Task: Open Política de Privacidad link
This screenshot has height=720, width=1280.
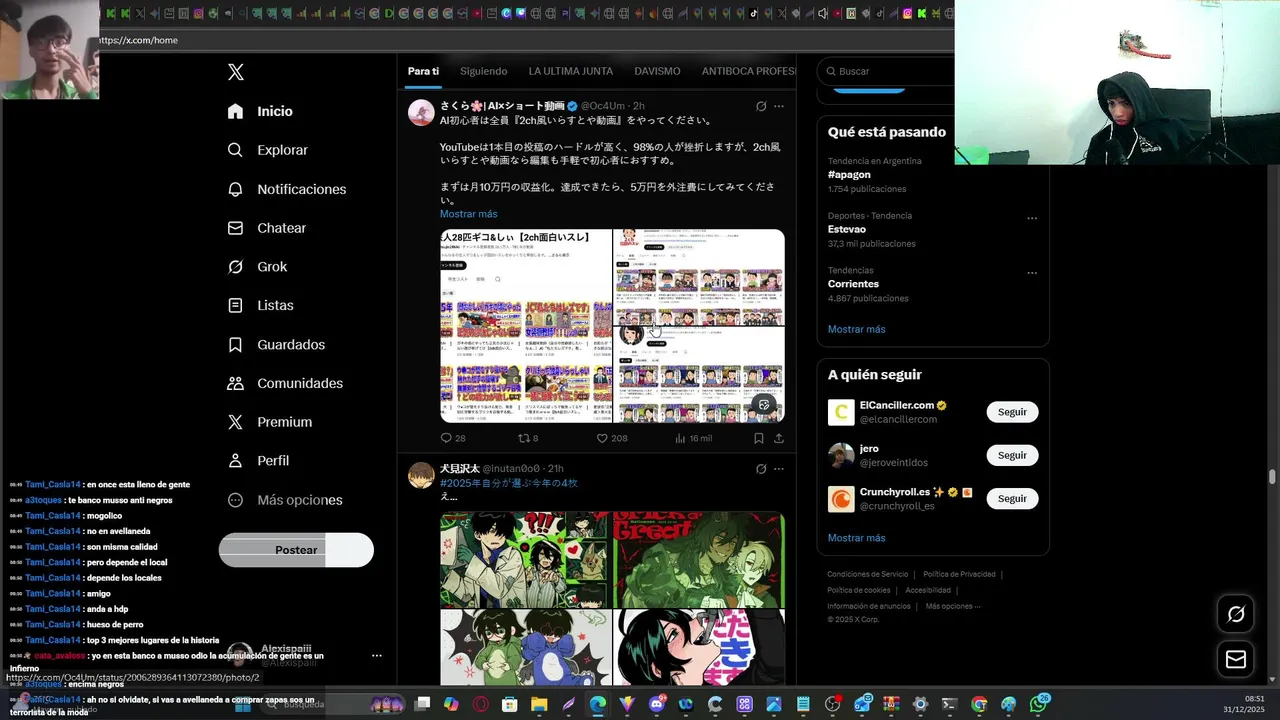Action: click(959, 574)
